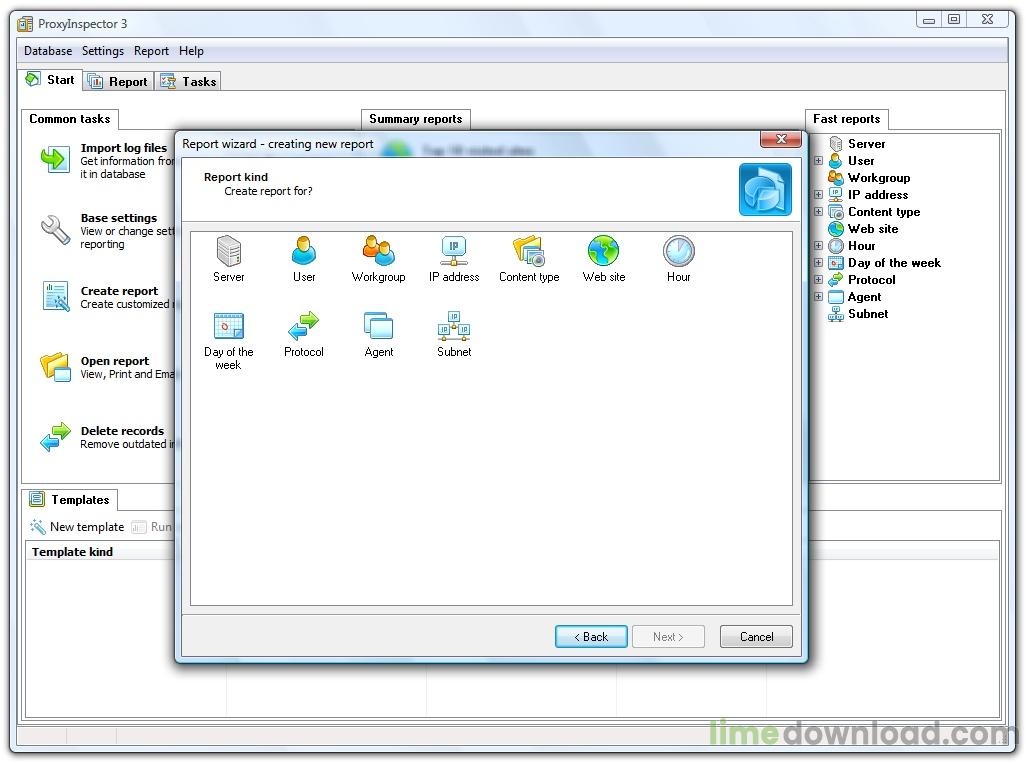This screenshot has width=1027, height=764.
Task: Select Hour in Fast reports tree
Action: pos(861,246)
